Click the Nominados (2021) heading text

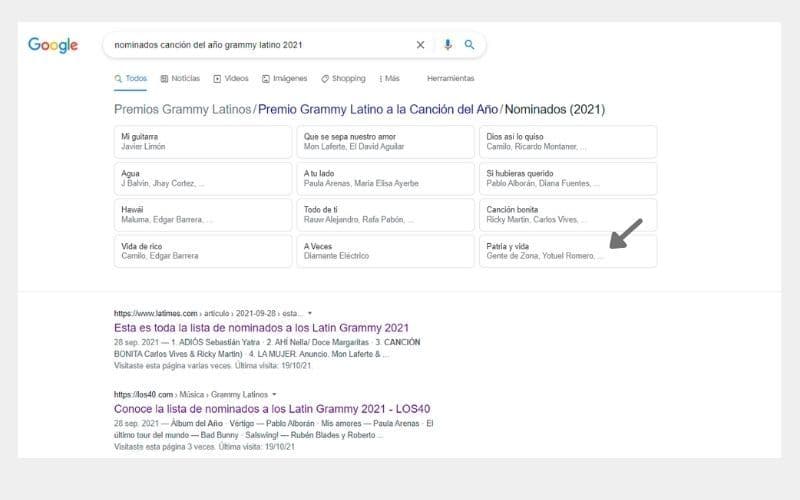coord(555,109)
